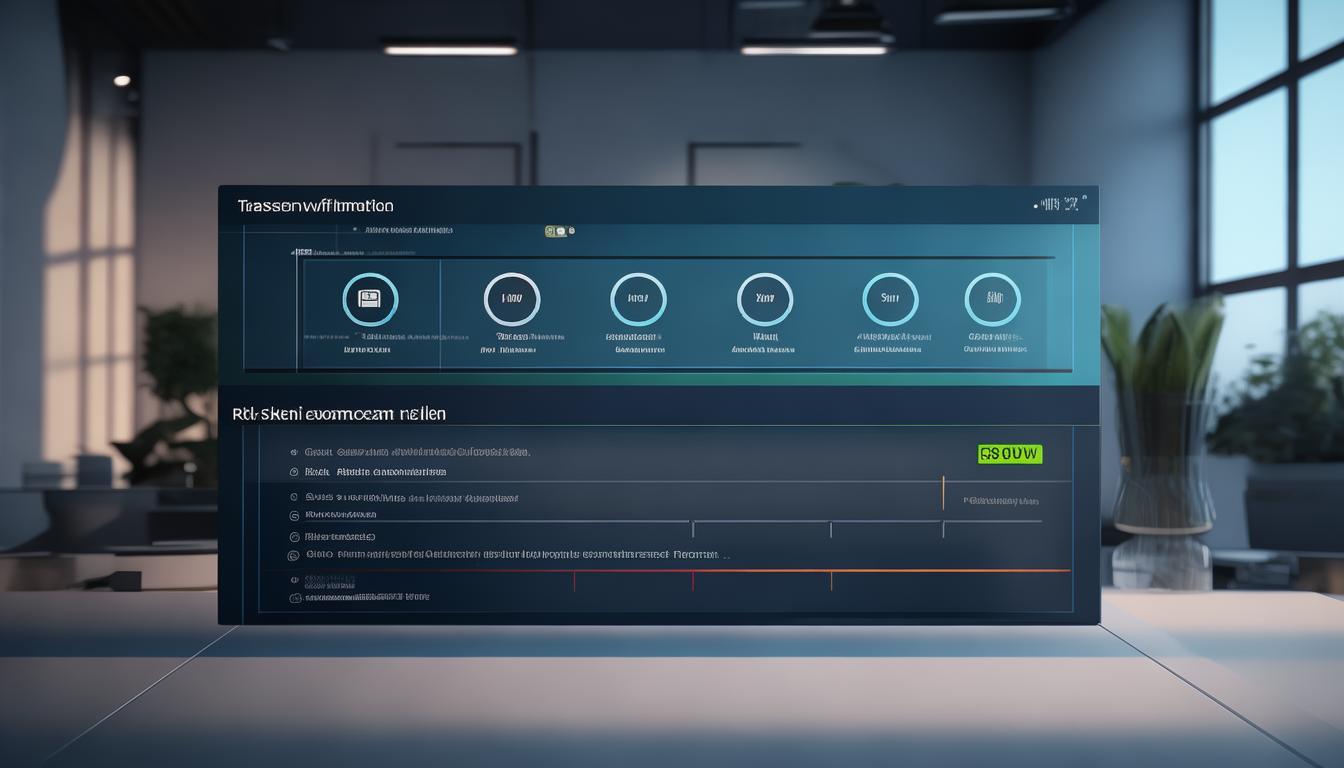
Task: Click the fourth circular step icon
Action: point(765,299)
